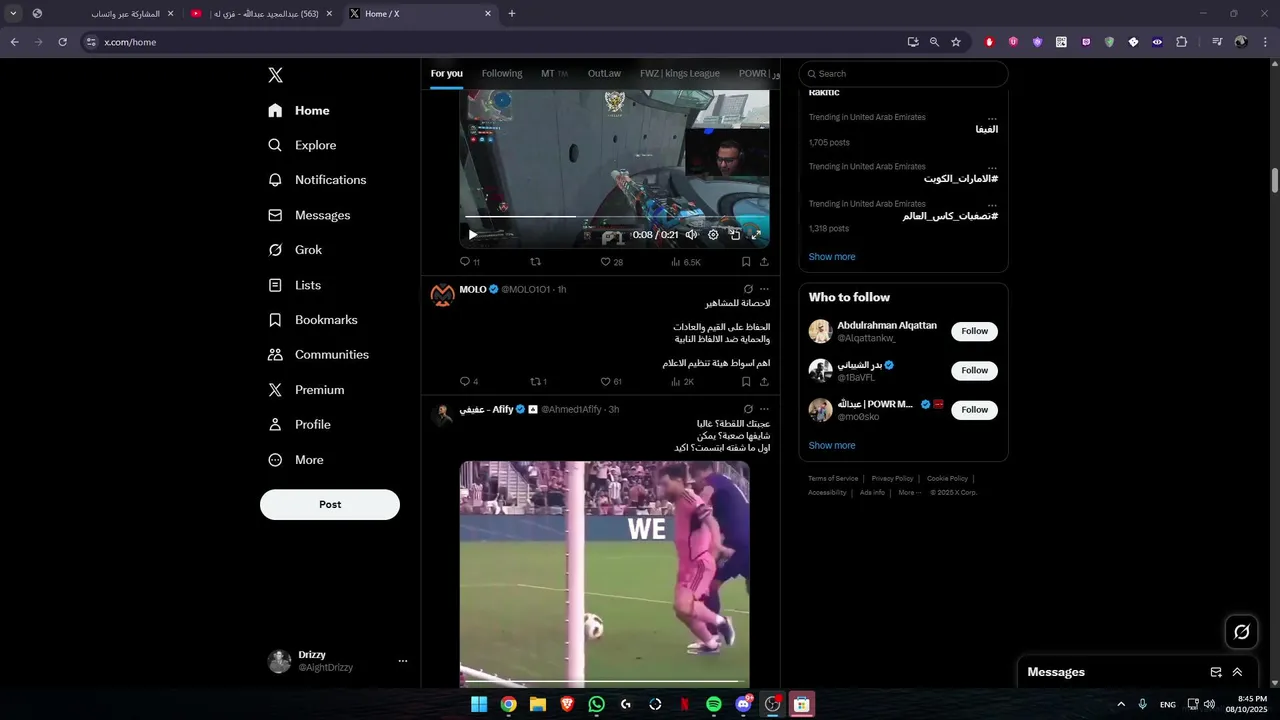Expand the Messages drawer
The image size is (1280, 720).
point(1237,672)
